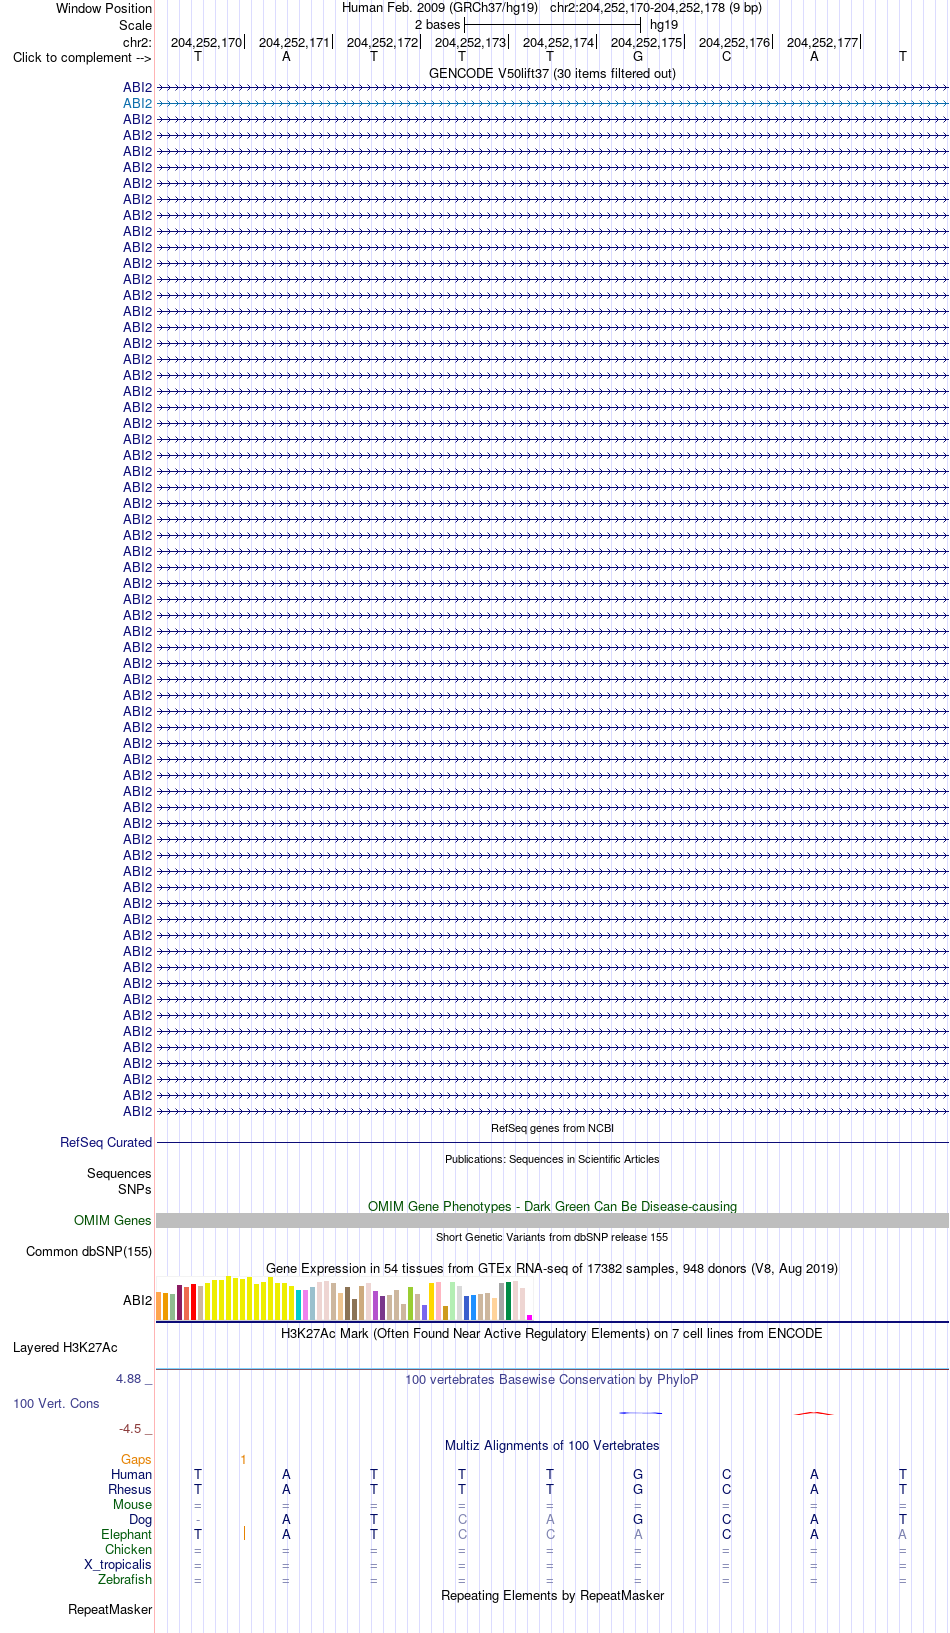Screen dimensions: 950x1633
Task: Open the H3K27Ac Mark ENCODE track title
Action: point(552,1333)
